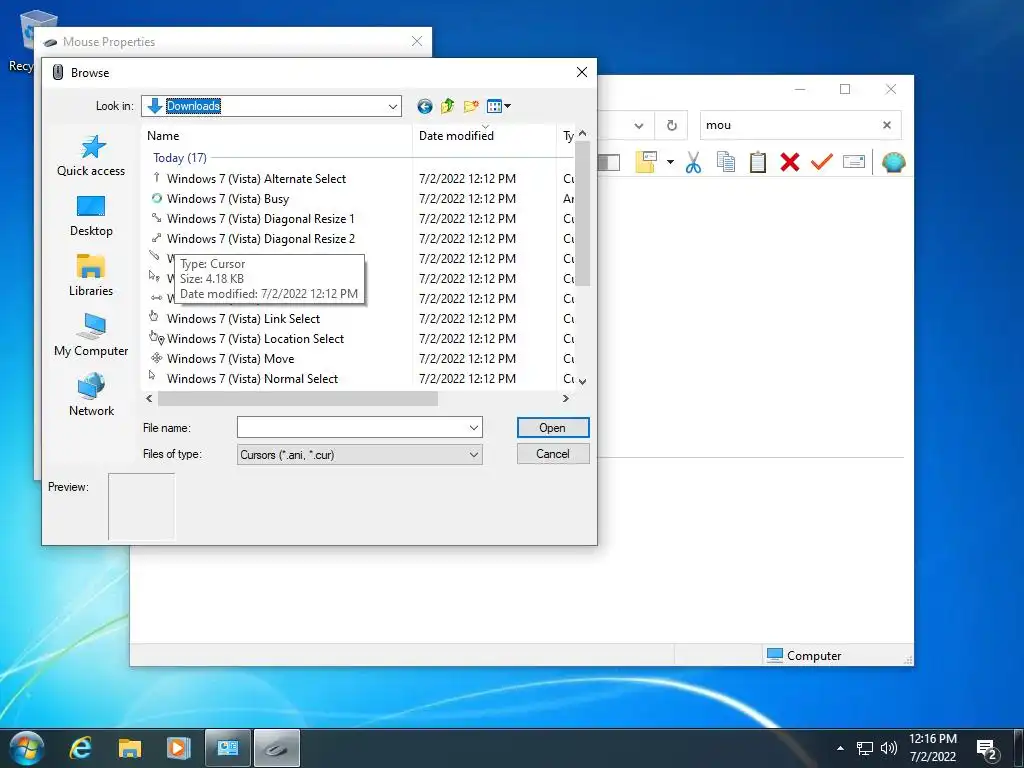Open Windows Start menu
The width and height of the screenshot is (1024, 768).
(x=27, y=748)
